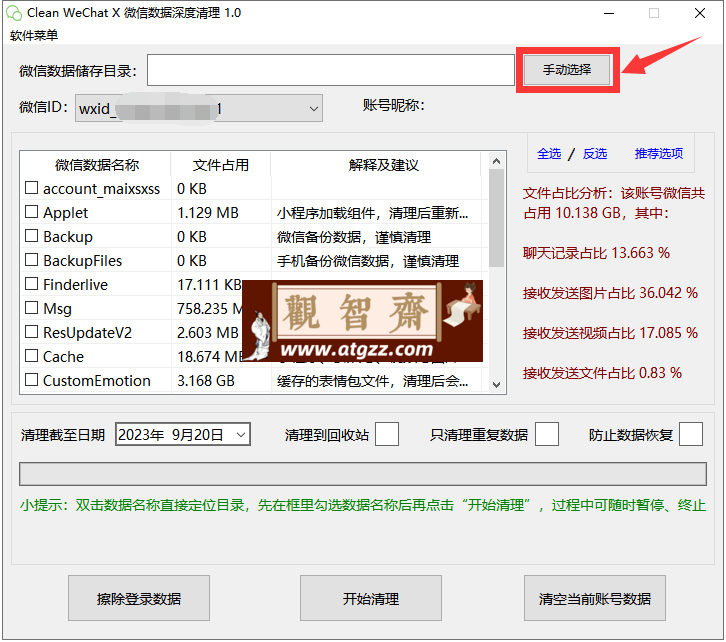This screenshot has width=726, height=642.
Task: Click the list scroll-down arrow
Action: pyautogui.click(x=496, y=385)
